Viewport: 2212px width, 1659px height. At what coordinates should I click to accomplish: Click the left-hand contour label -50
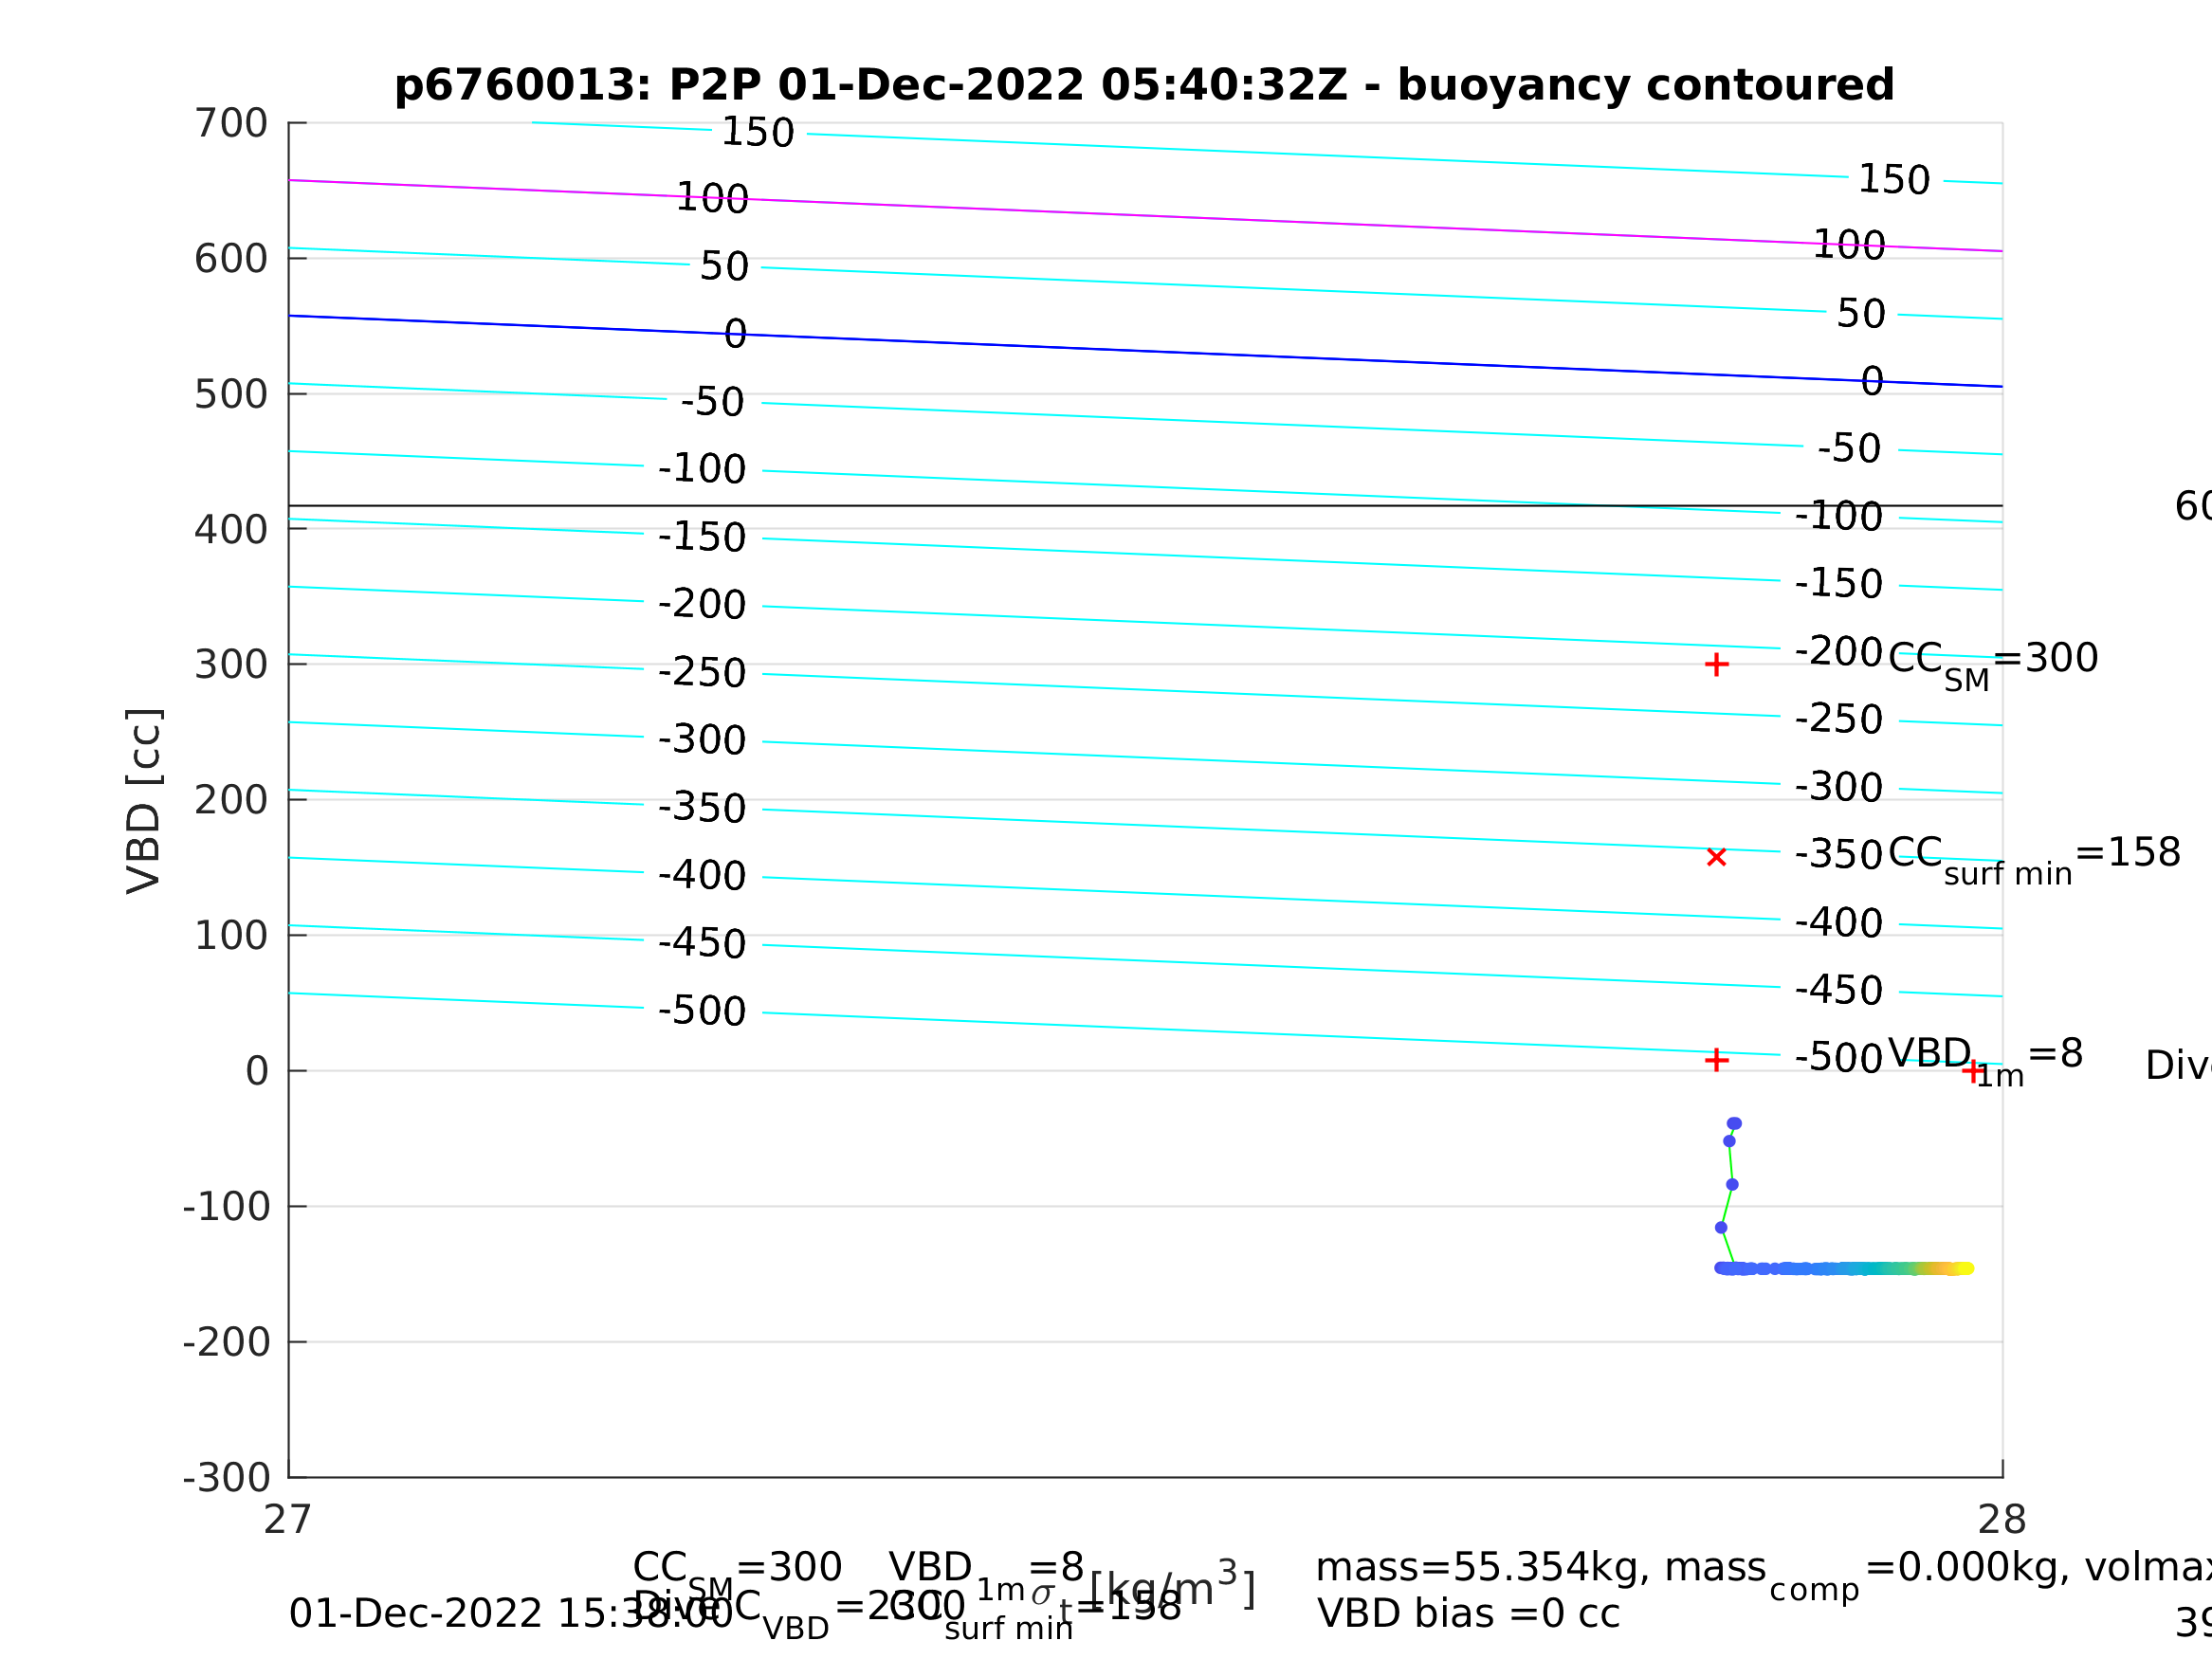(713, 402)
